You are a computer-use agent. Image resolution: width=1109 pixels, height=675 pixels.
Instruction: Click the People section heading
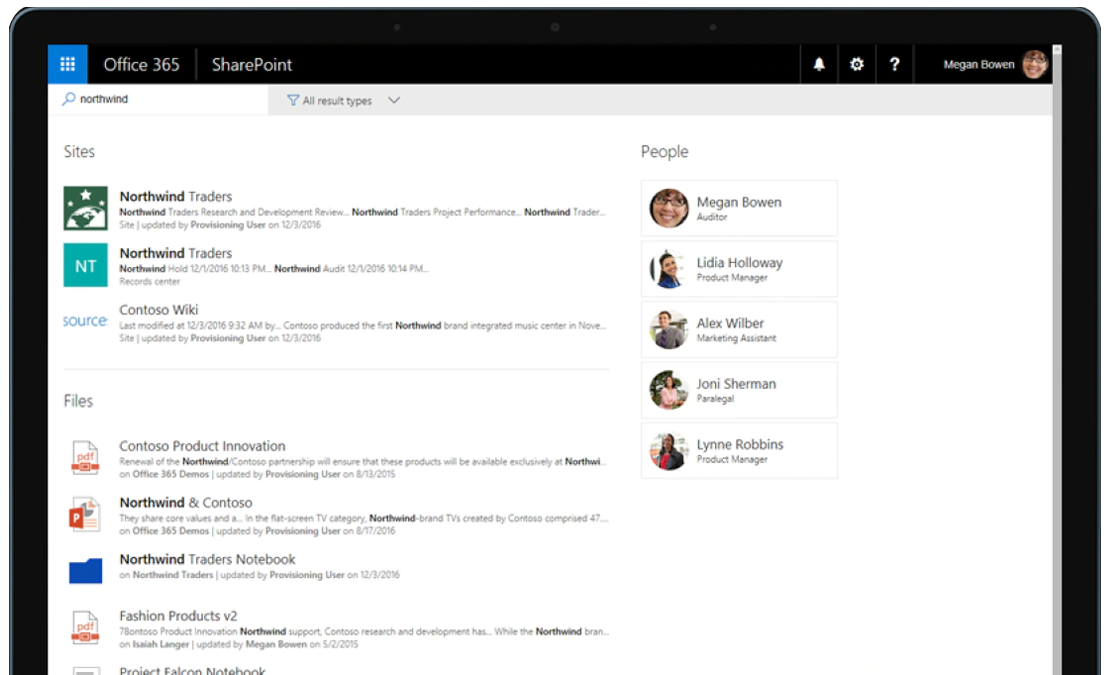[x=665, y=151]
